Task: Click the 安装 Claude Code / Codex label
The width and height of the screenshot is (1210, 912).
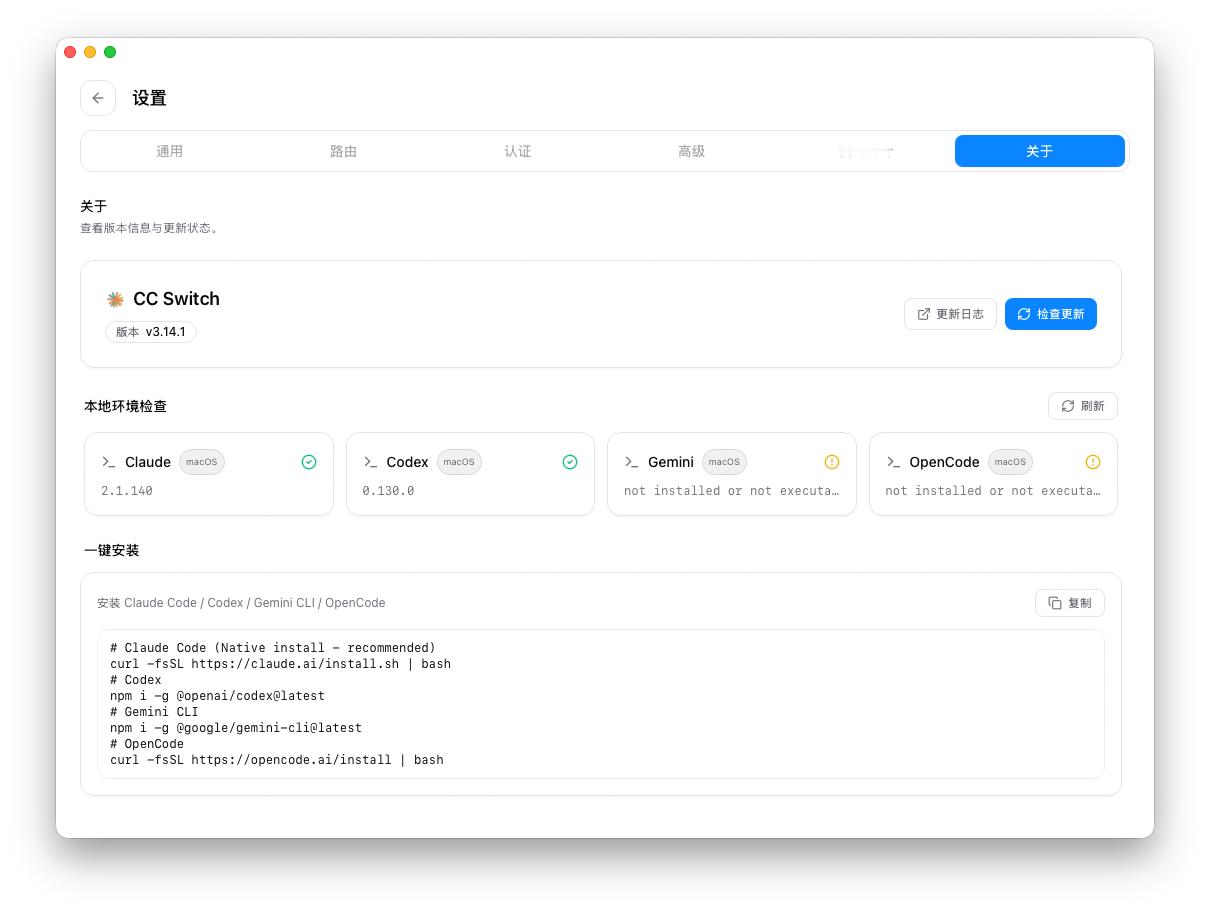Action: 241,603
